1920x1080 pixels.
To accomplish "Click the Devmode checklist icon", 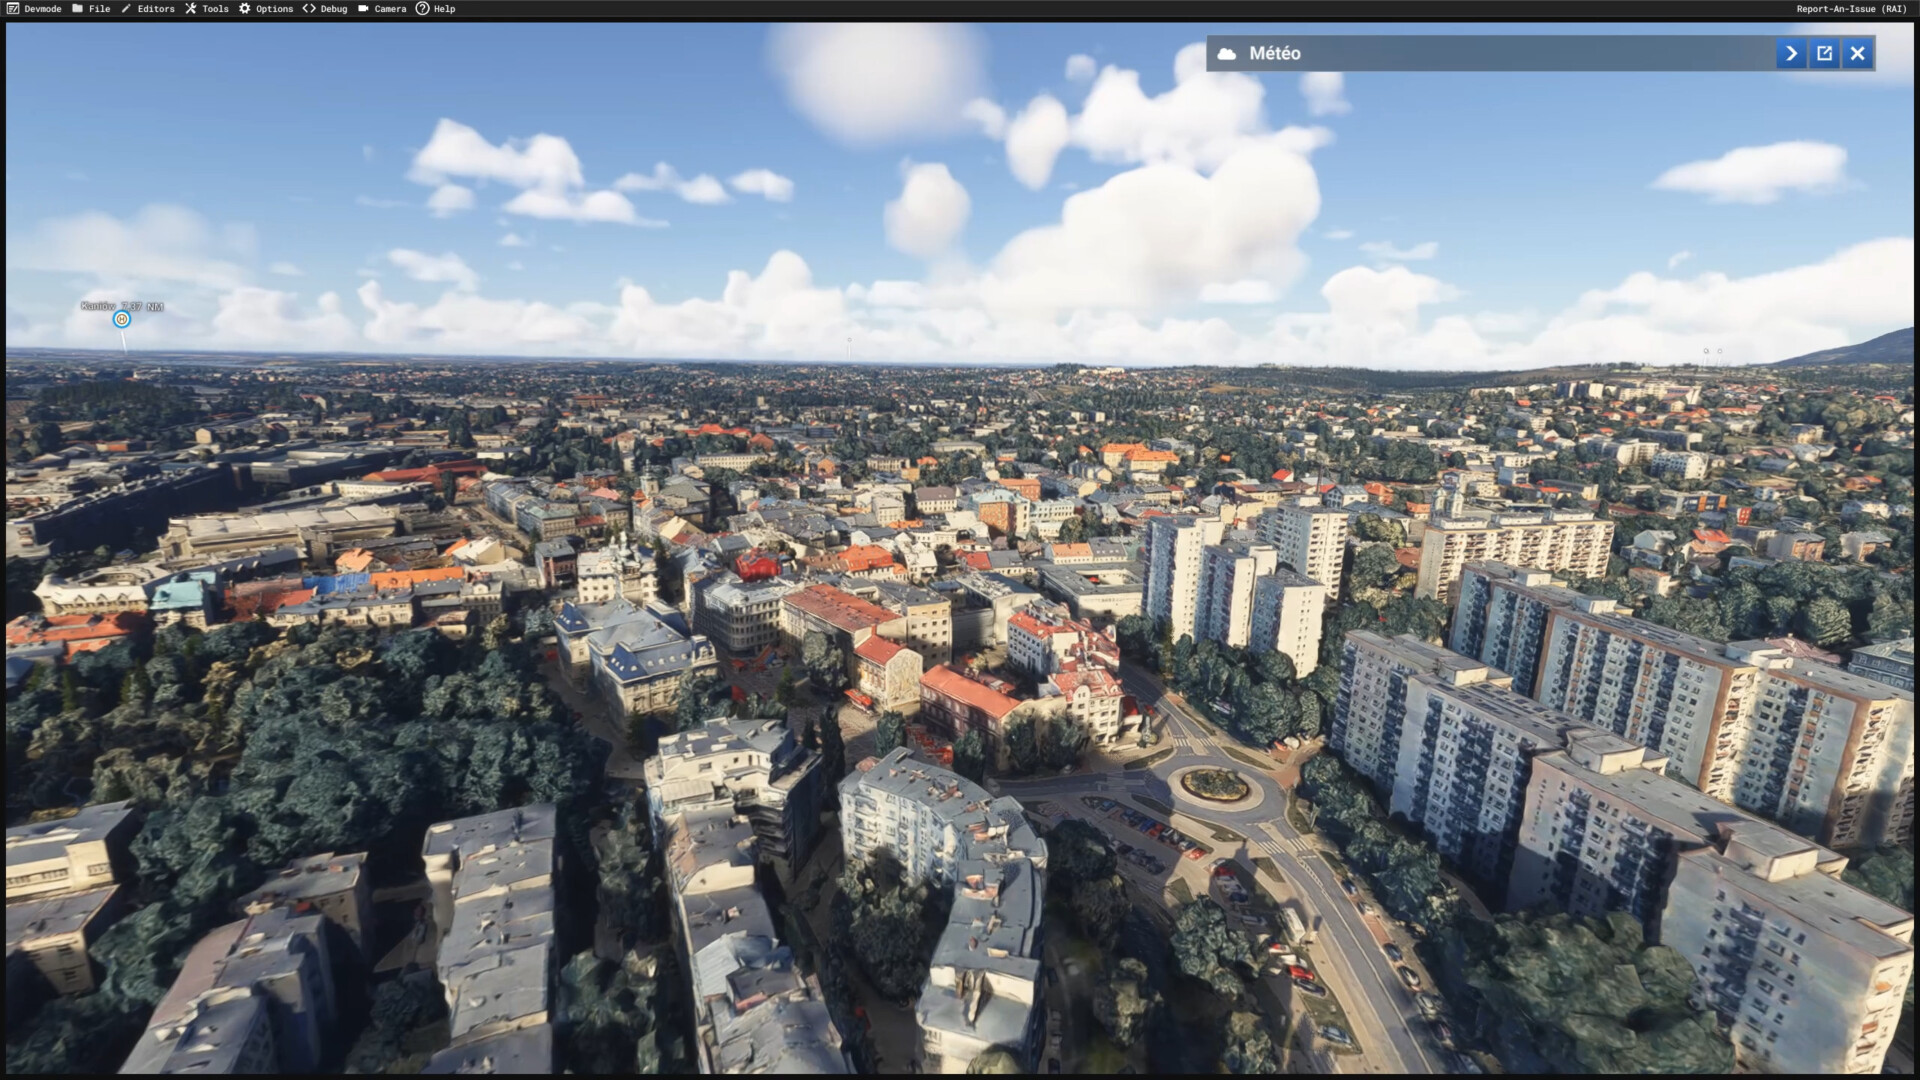I will pyautogui.click(x=12, y=9).
